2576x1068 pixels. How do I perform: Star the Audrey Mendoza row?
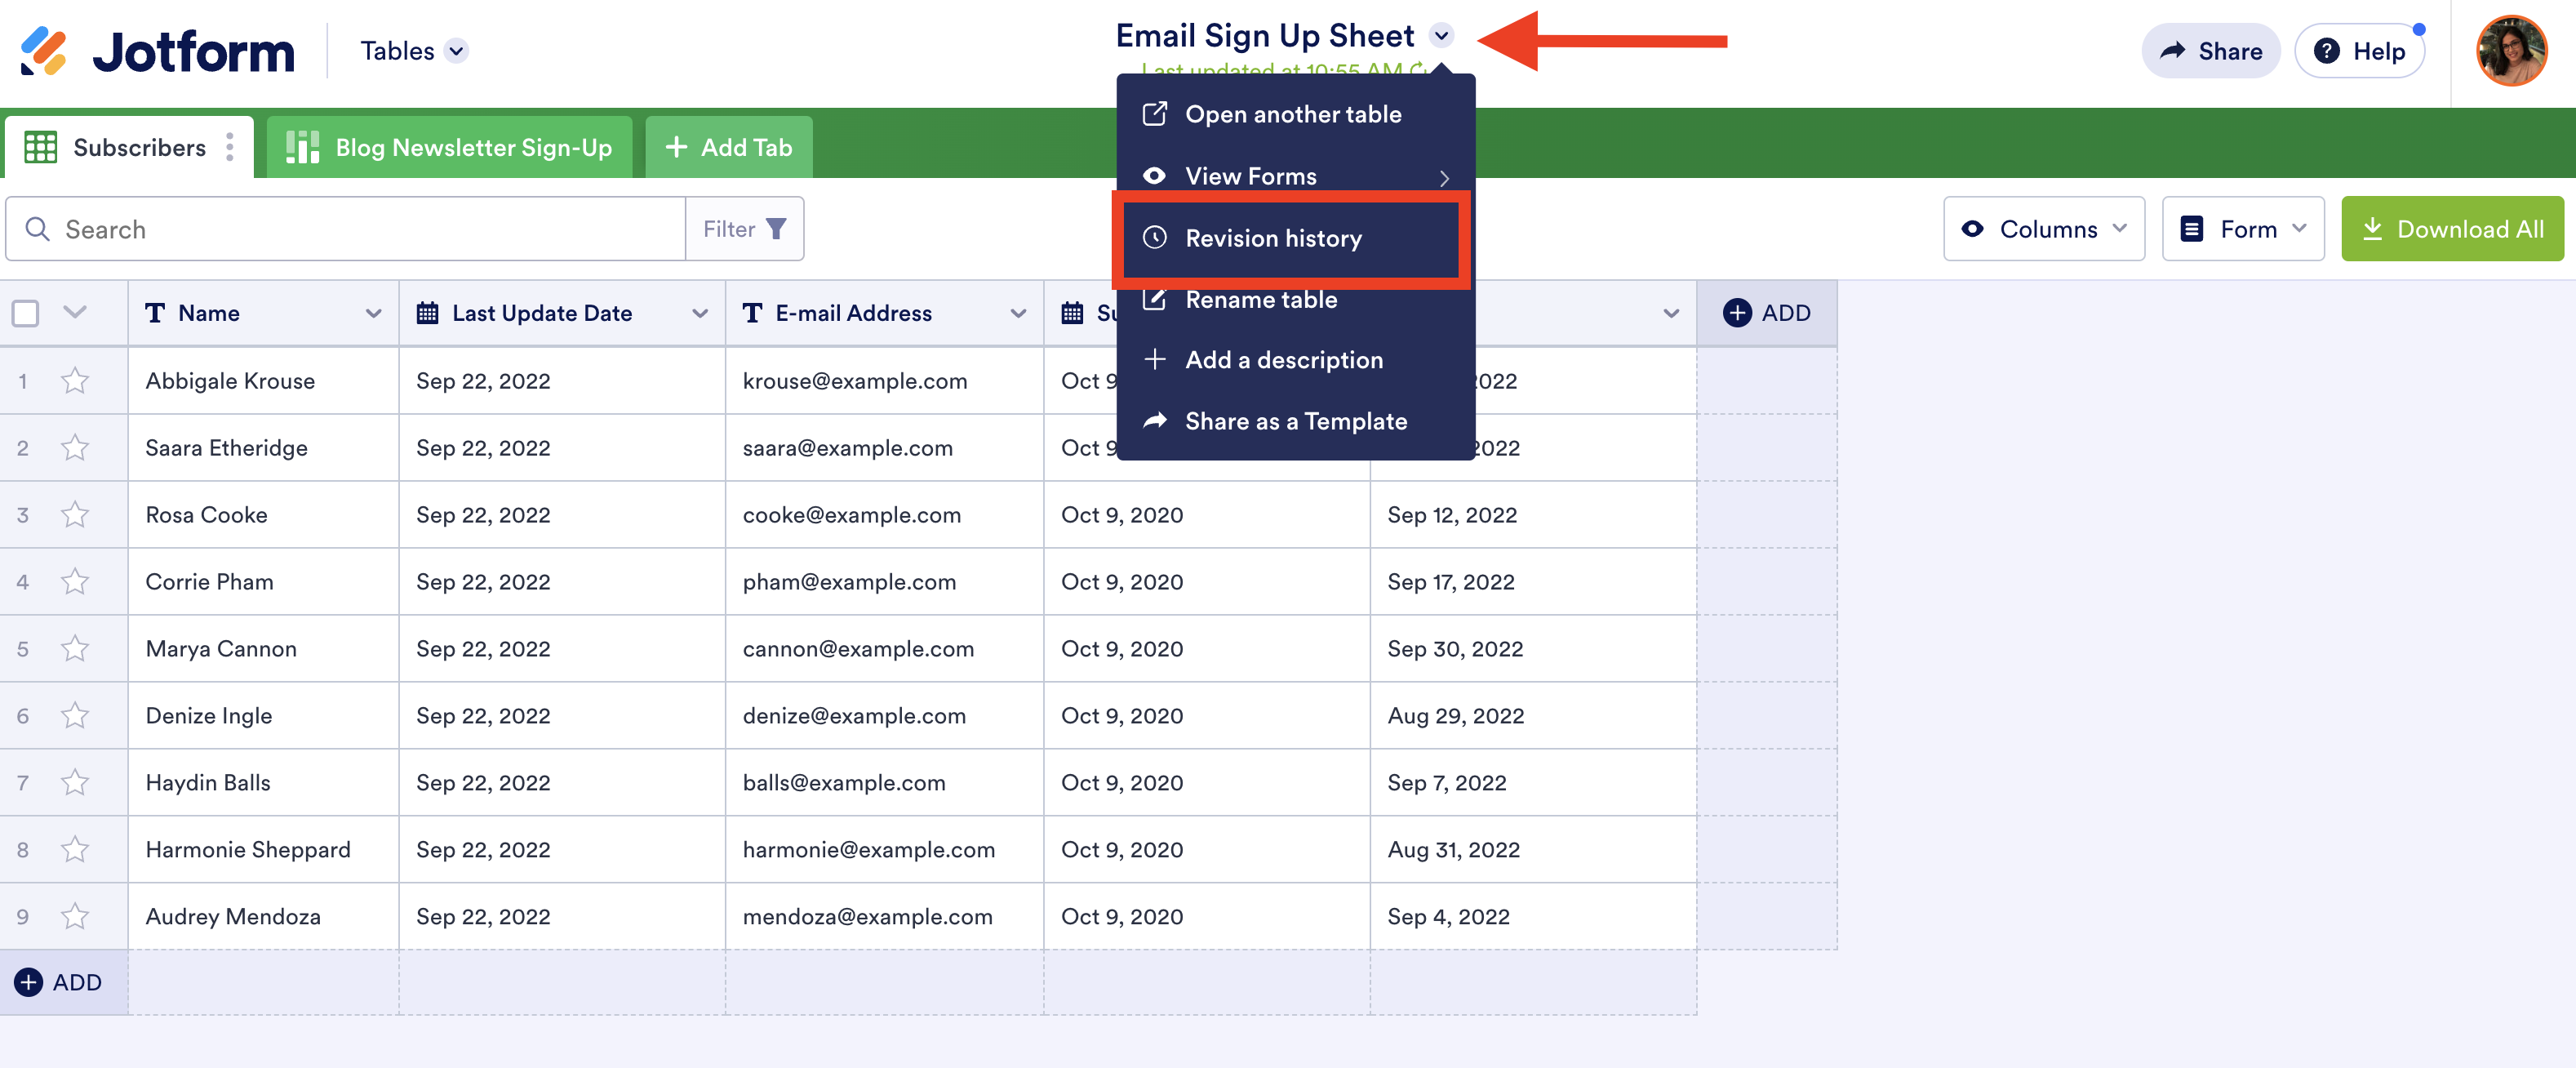point(75,916)
